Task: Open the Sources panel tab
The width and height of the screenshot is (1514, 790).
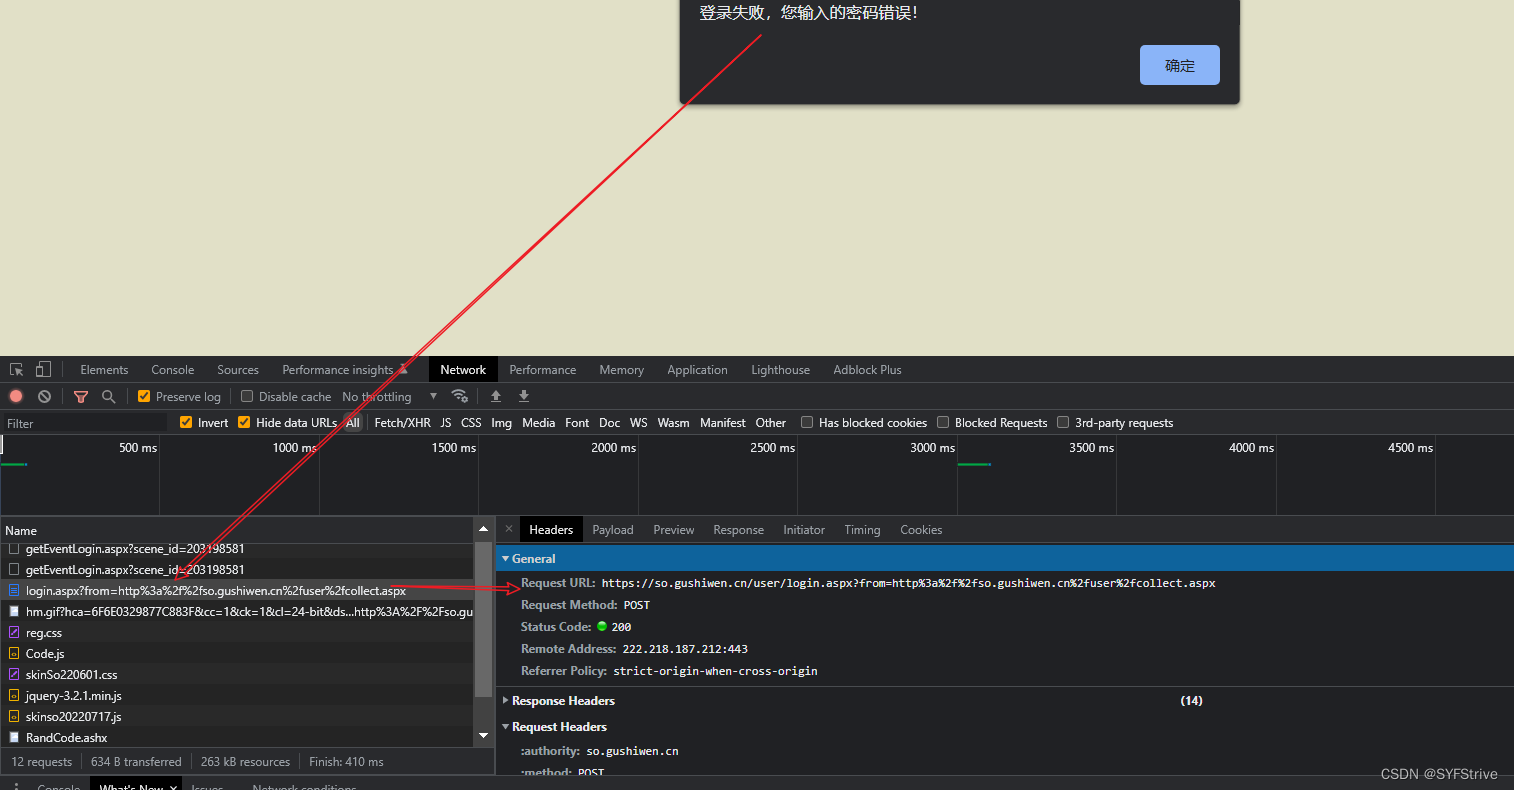Action: [238, 369]
